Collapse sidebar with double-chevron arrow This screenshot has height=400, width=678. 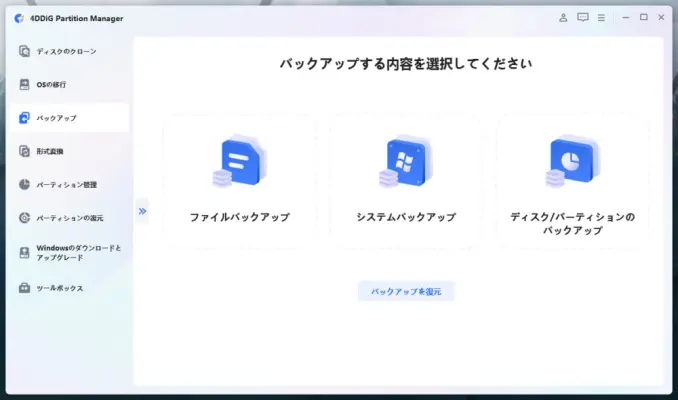tap(142, 211)
